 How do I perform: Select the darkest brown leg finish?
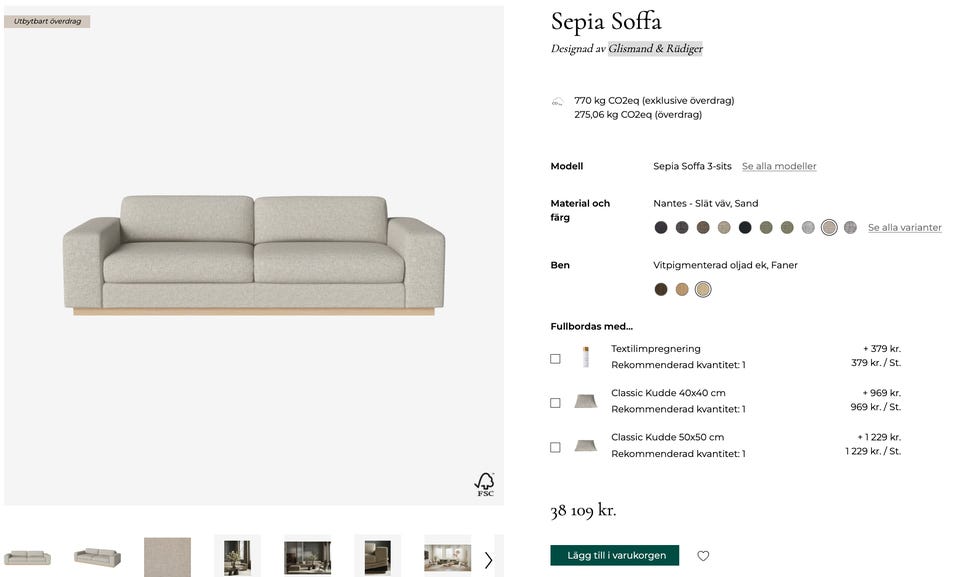click(x=661, y=290)
